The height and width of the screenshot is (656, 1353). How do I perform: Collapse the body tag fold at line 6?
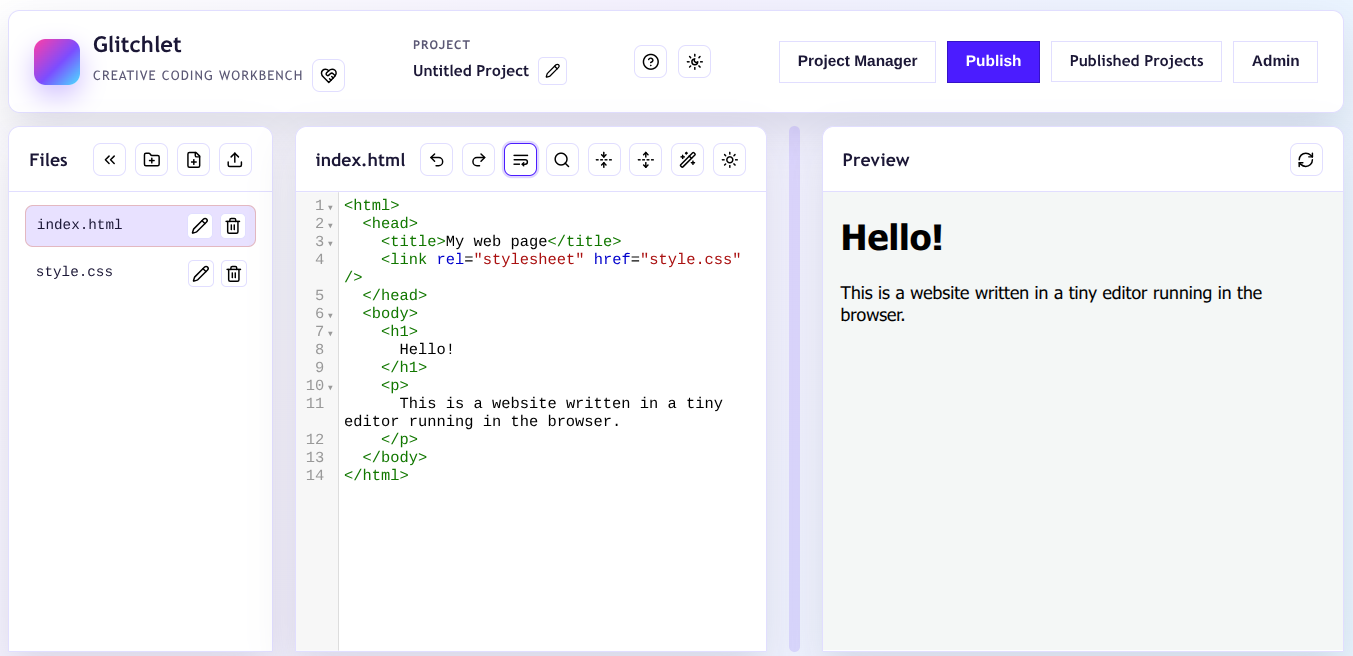331,315
